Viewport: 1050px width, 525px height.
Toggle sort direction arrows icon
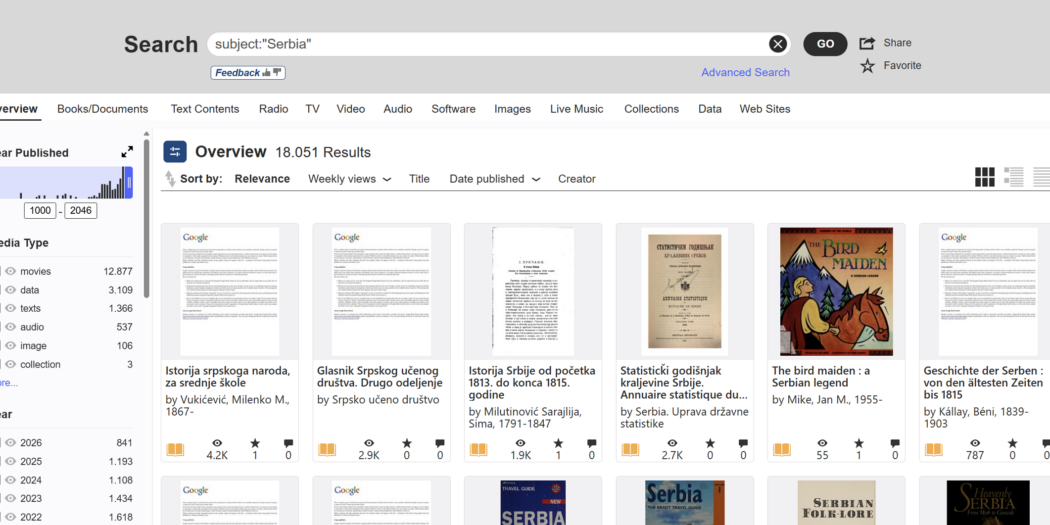coord(170,179)
